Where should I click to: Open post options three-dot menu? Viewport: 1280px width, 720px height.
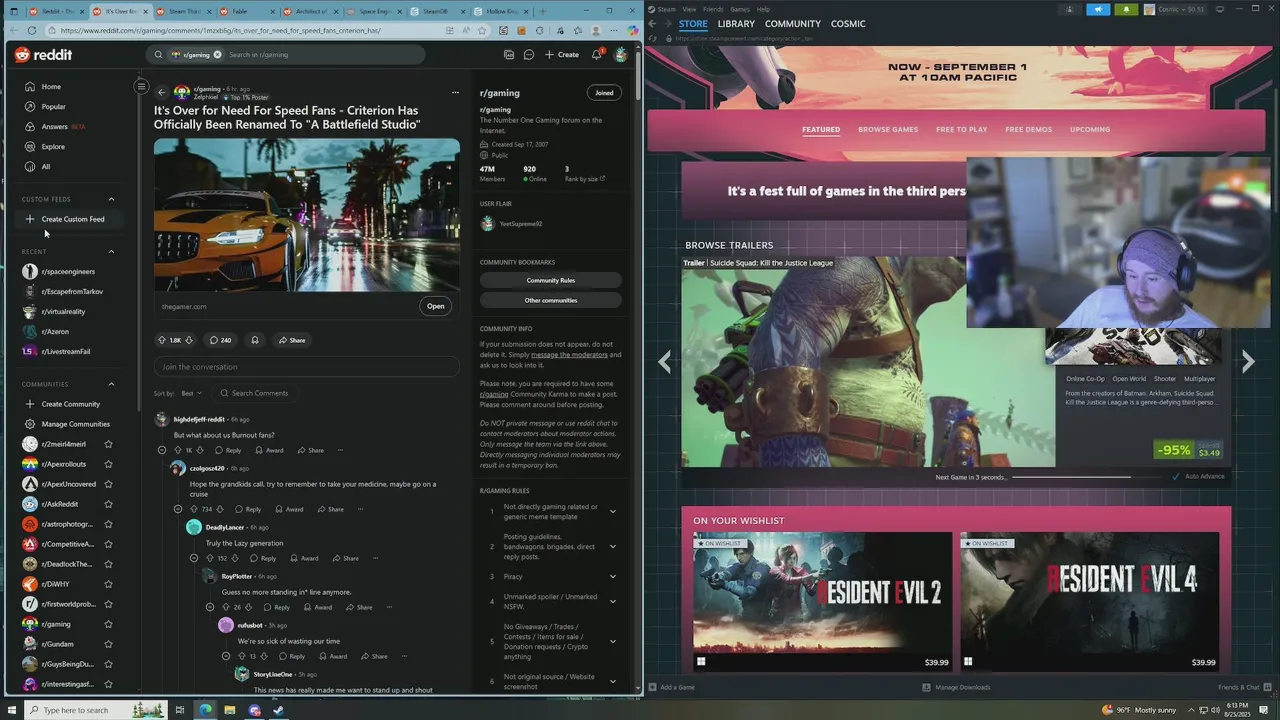click(455, 92)
